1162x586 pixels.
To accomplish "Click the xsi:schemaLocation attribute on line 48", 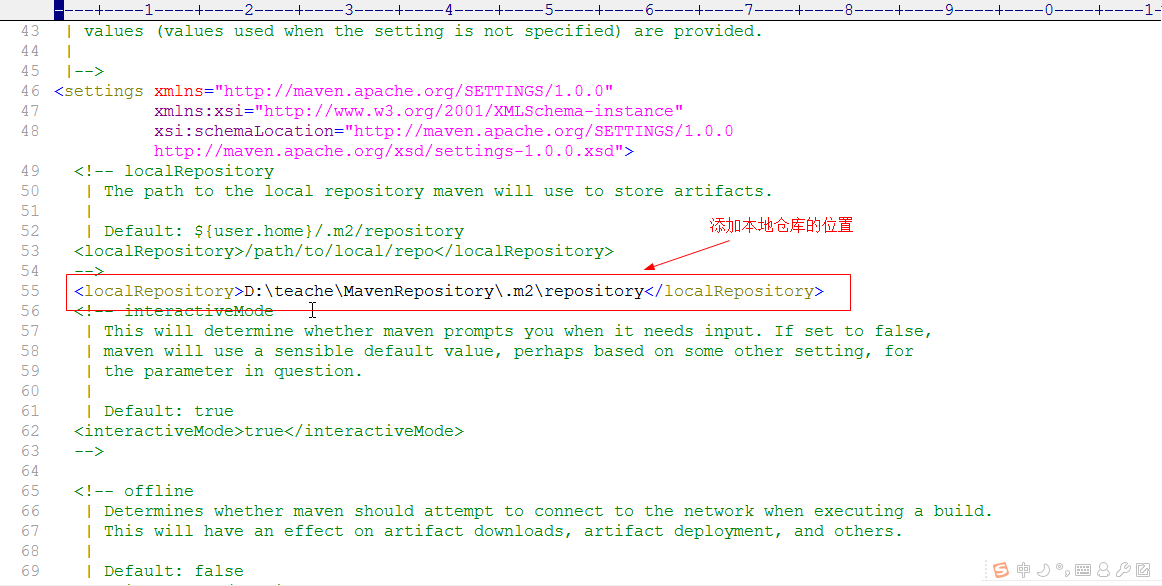I will tap(444, 131).
